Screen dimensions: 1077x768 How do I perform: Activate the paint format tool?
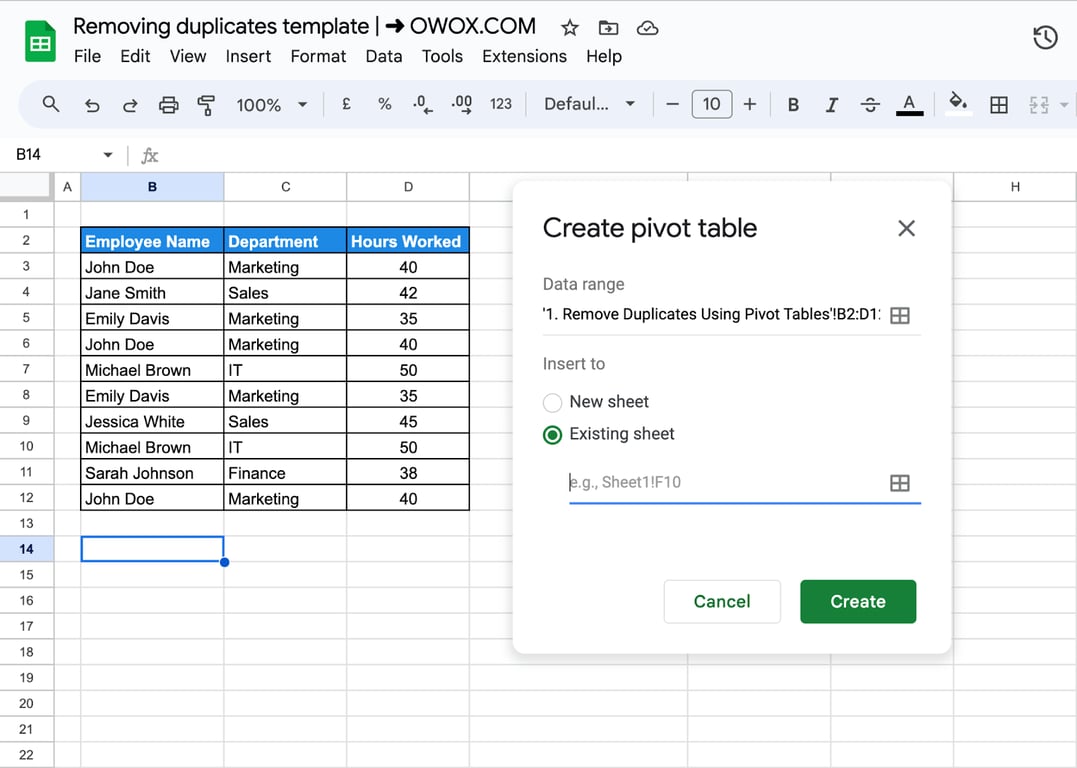tap(206, 105)
